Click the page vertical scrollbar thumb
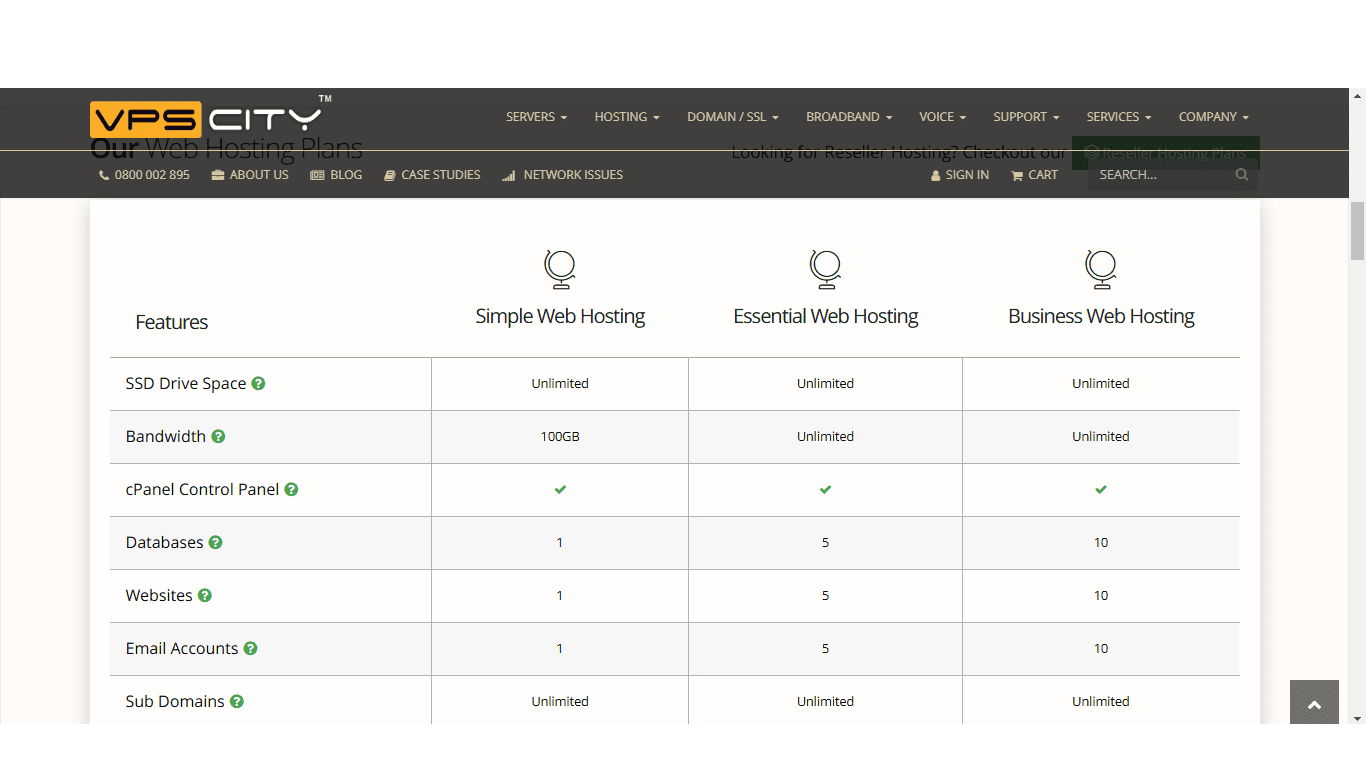Image resolution: width=1366 pixels, height=768 pixels. coord(1357,230)
